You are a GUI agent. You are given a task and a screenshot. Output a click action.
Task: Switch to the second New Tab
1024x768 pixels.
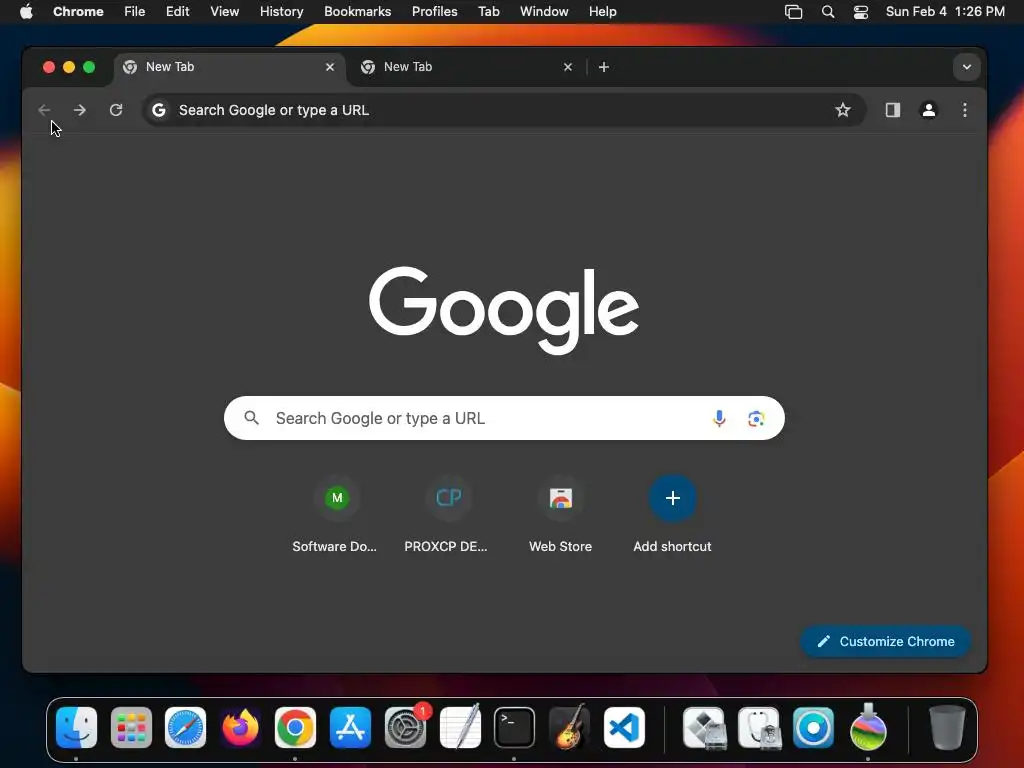click(467, 67)
